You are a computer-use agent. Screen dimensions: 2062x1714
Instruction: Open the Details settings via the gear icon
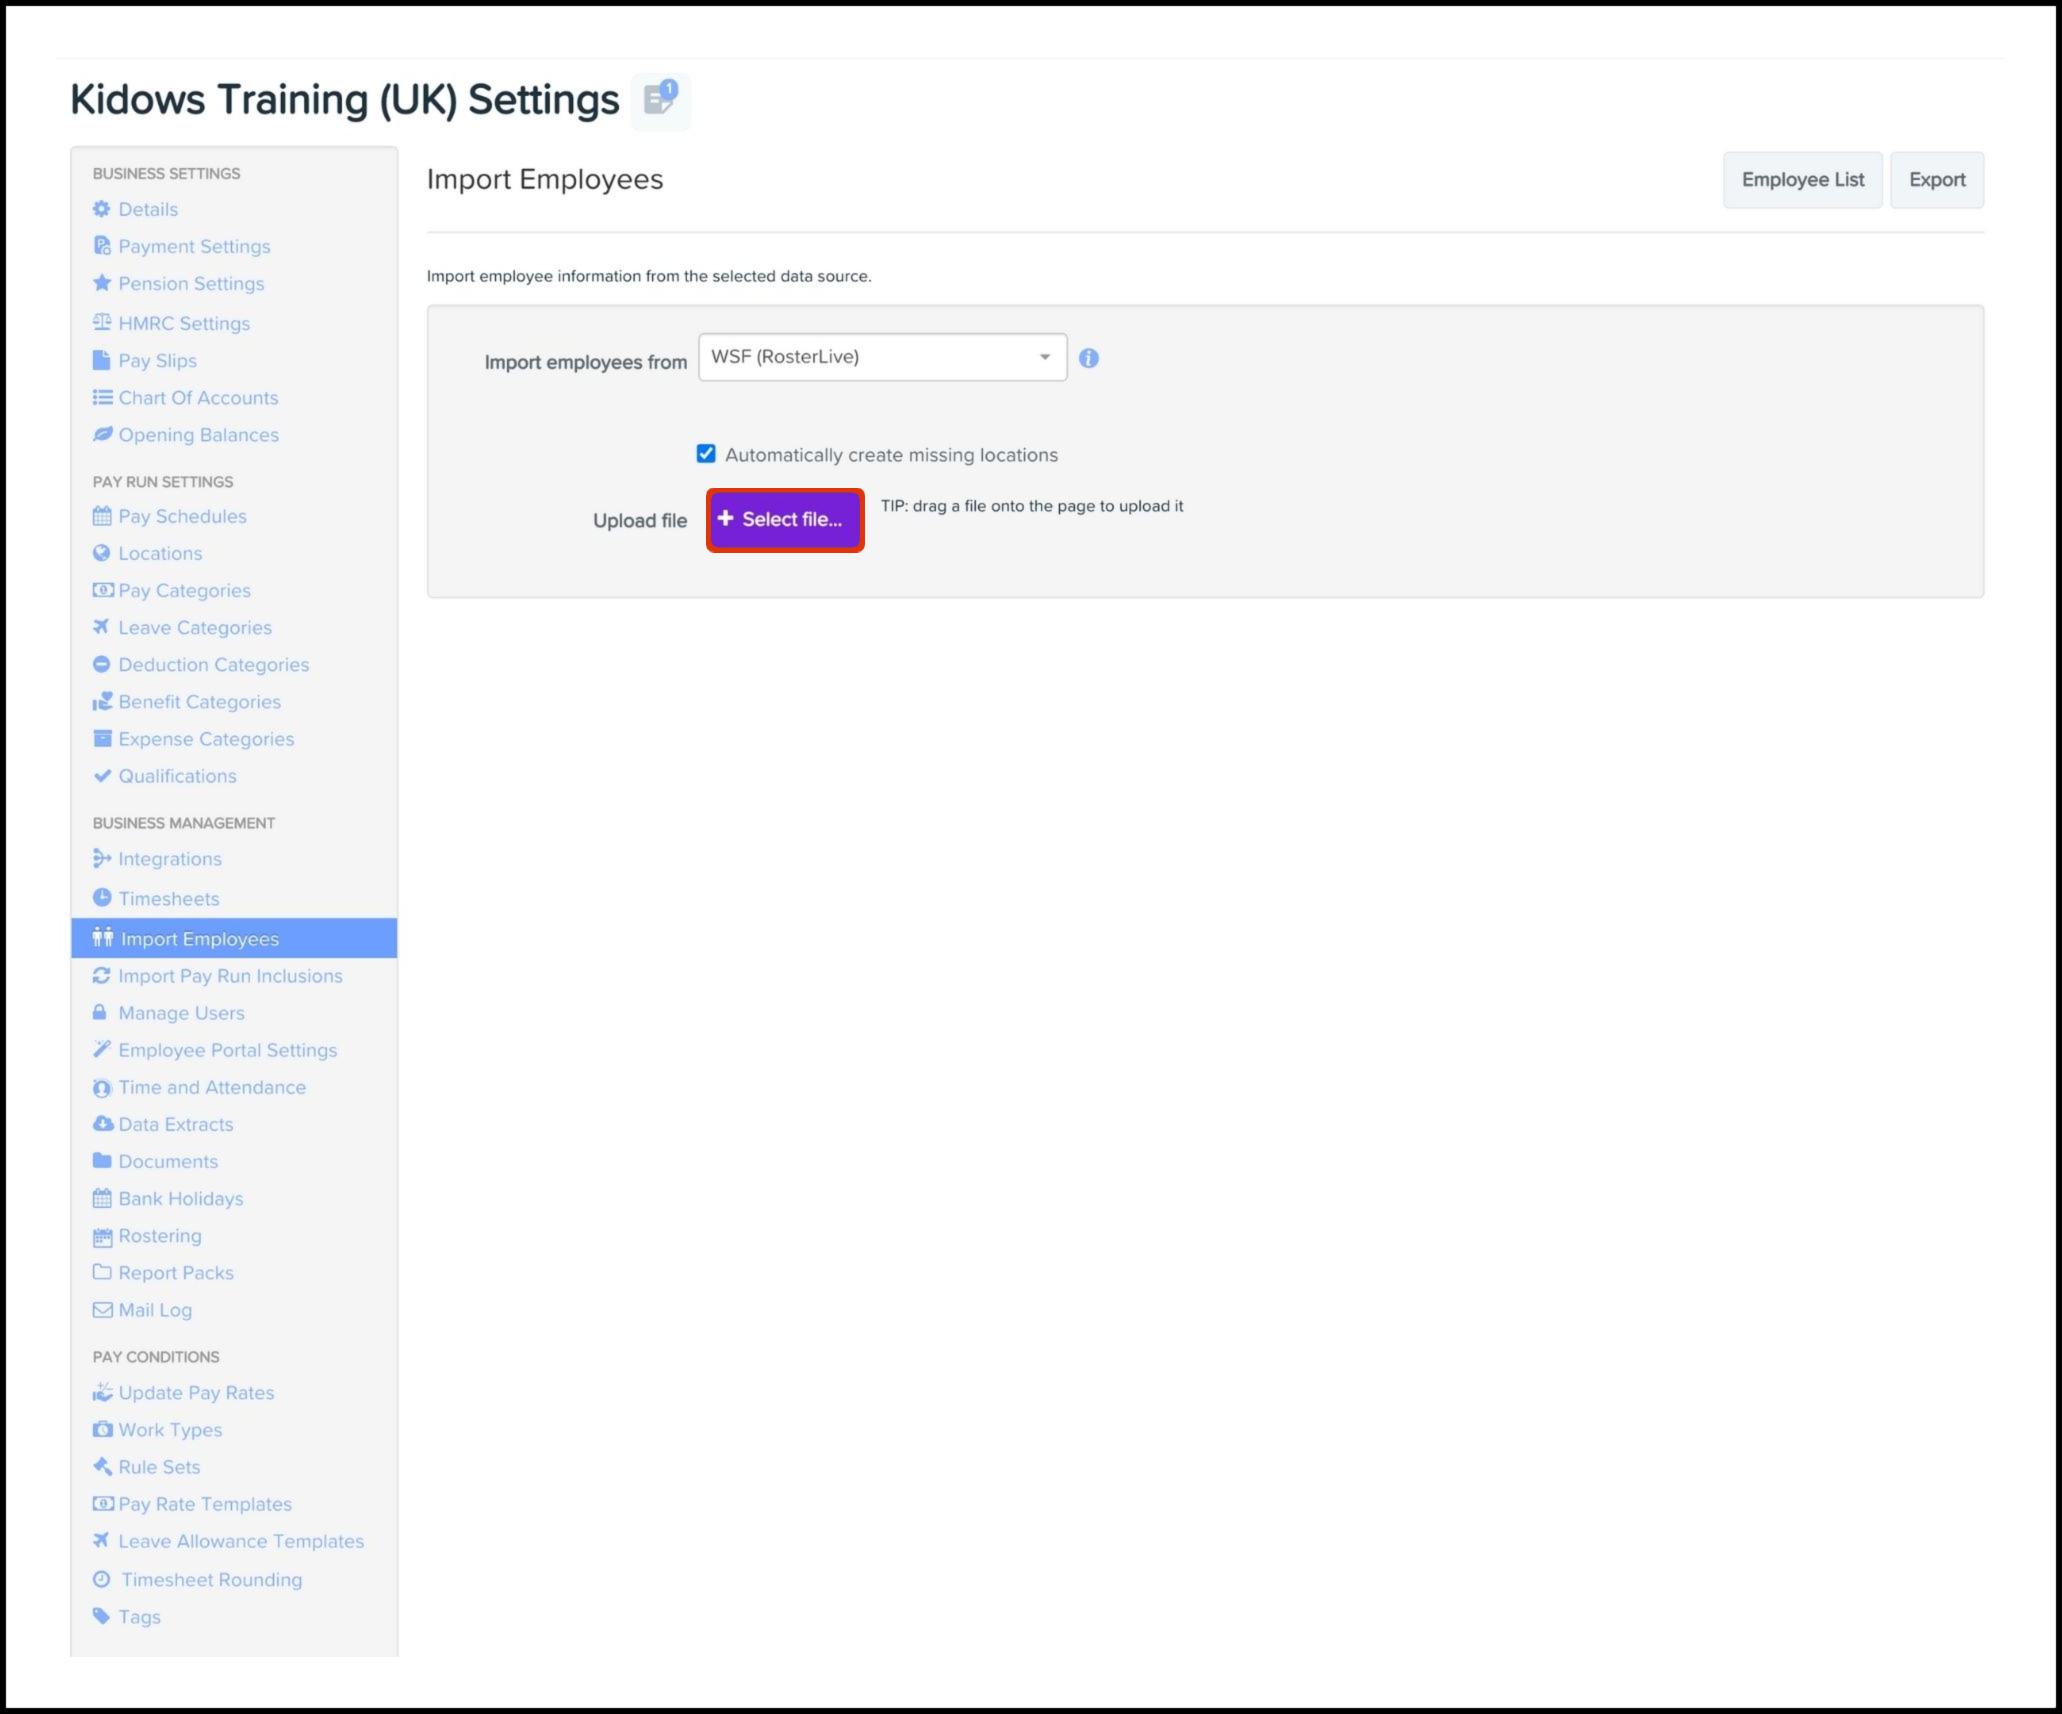102,209
